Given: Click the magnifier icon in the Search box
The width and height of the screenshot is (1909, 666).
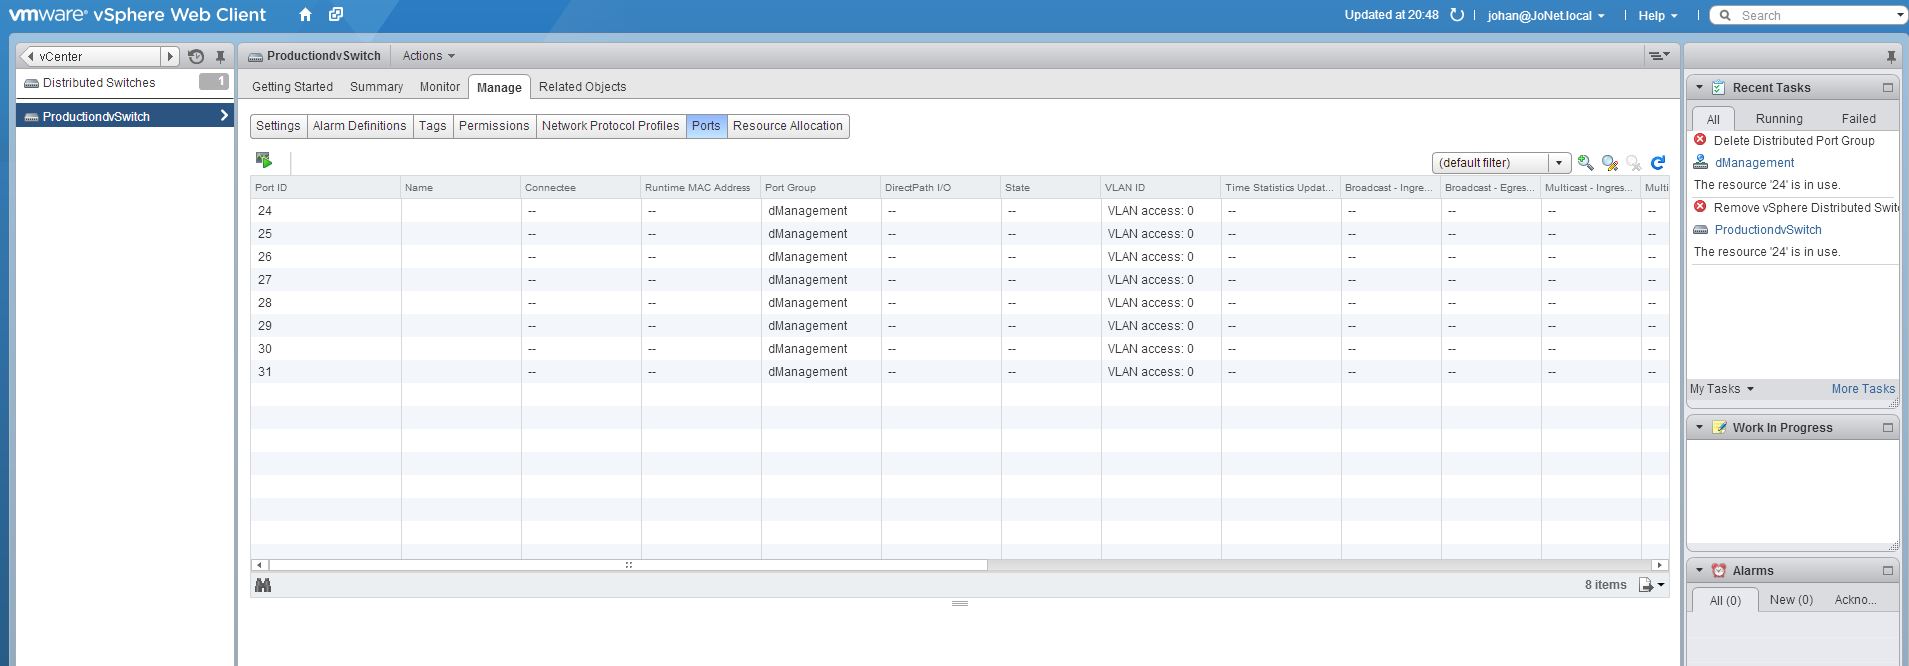Looking at the screenshot, I should 1725,15.
